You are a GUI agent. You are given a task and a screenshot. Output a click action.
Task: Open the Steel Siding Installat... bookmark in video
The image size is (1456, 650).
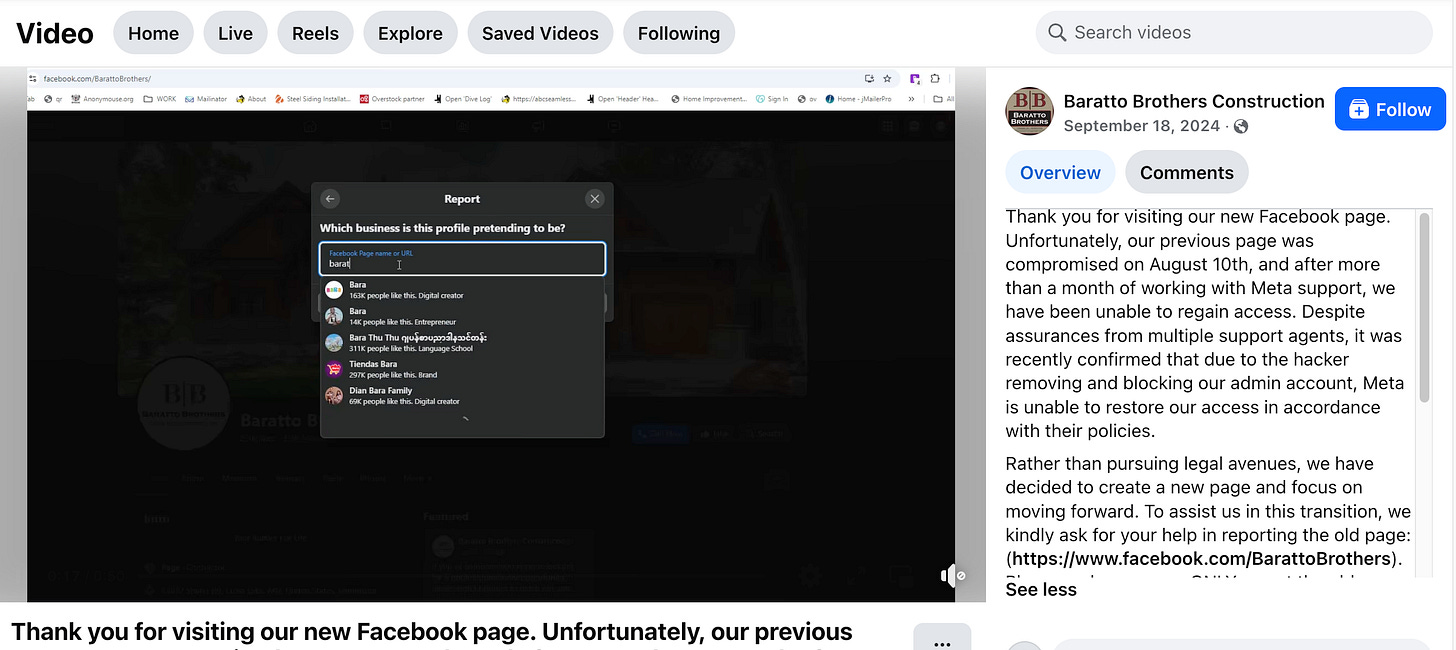(313, 99)
